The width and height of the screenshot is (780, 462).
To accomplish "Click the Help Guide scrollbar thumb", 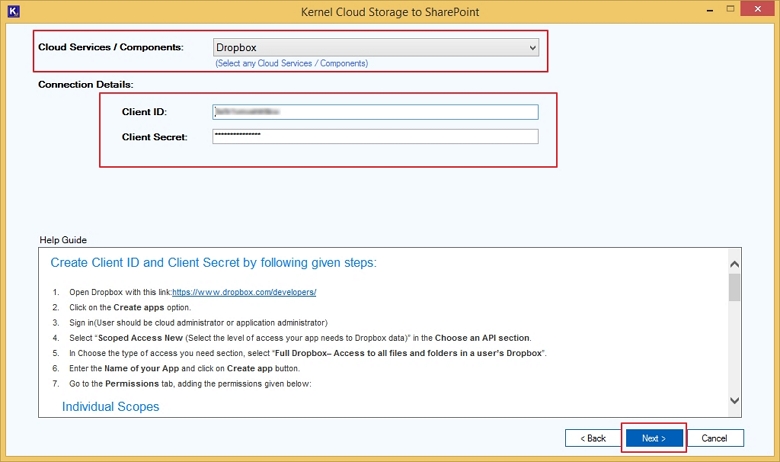I will [734, 287].
